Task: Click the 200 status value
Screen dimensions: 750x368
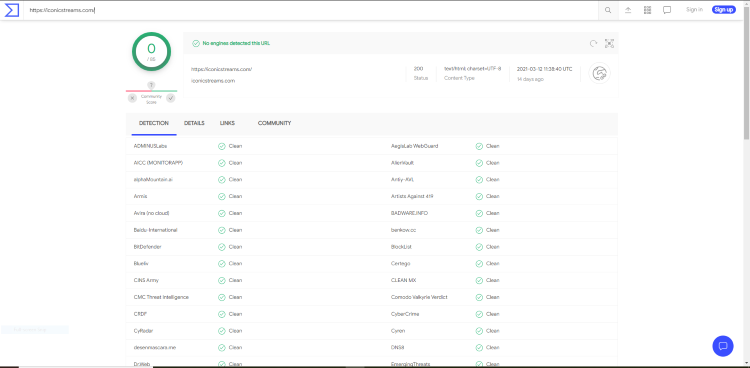Action: point(419,69)
